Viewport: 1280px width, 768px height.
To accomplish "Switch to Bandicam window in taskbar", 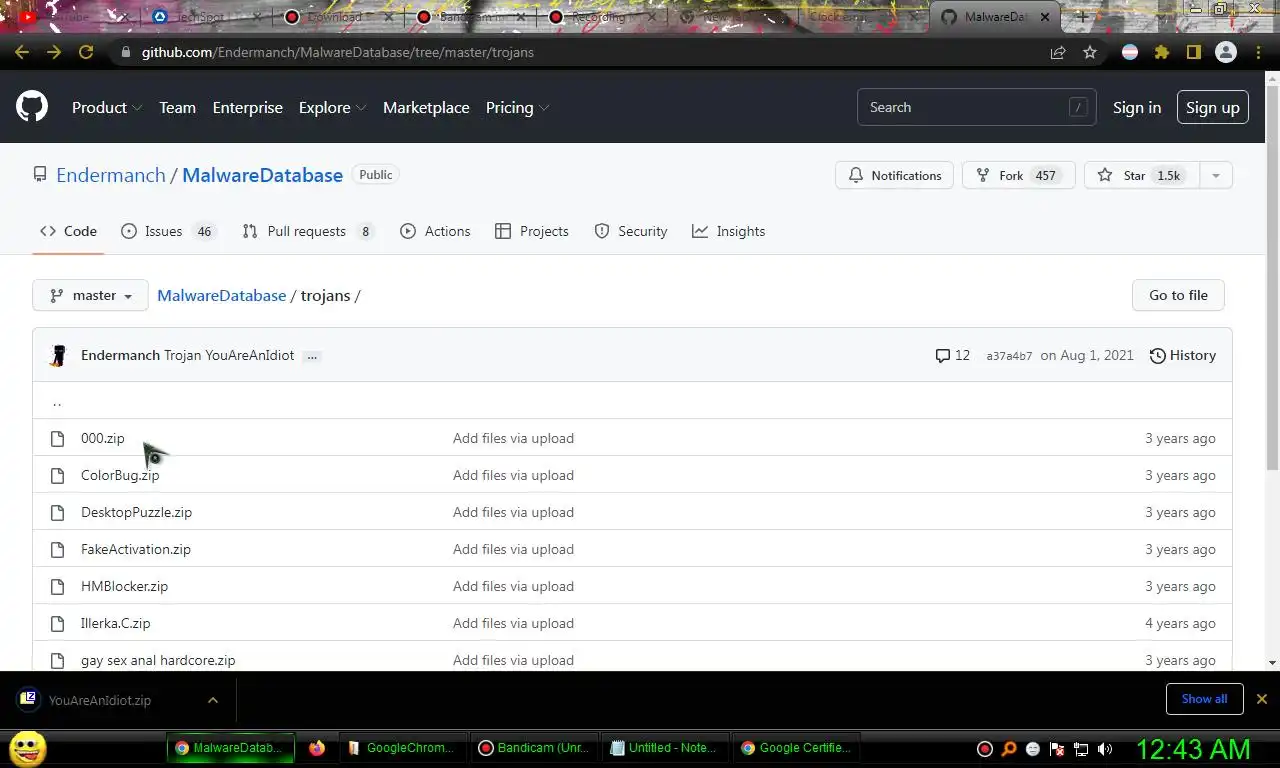I will coord(534,748).
